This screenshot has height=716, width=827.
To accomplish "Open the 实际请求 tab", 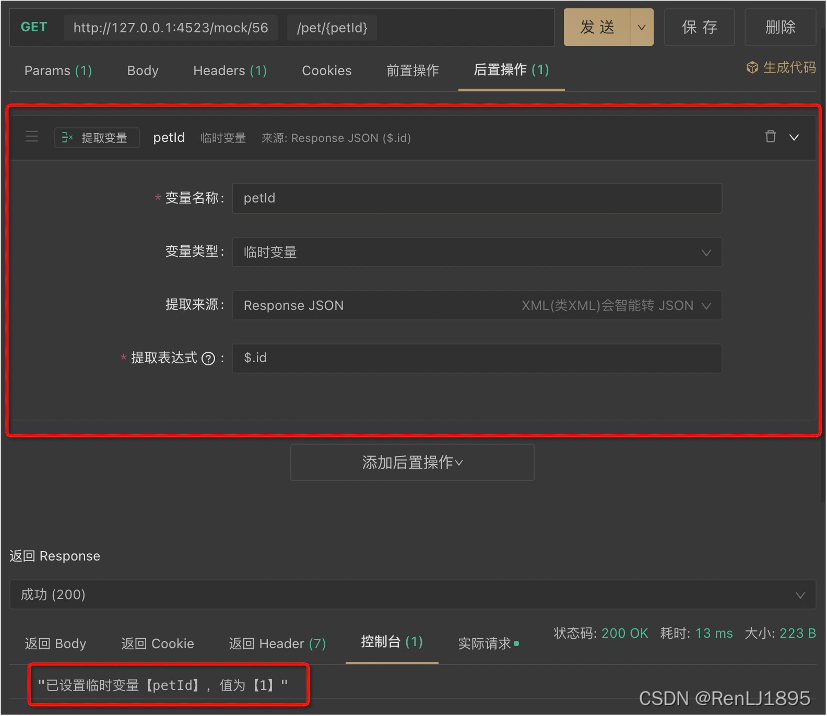I will [x=488, y=644].
